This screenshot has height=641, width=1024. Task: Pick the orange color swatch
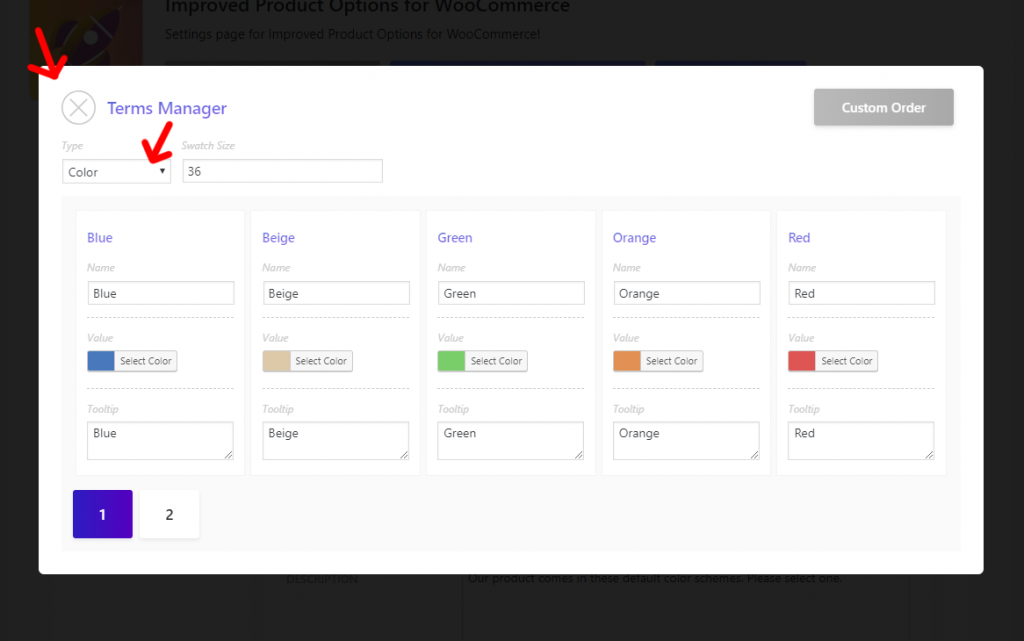coord(627,361)
